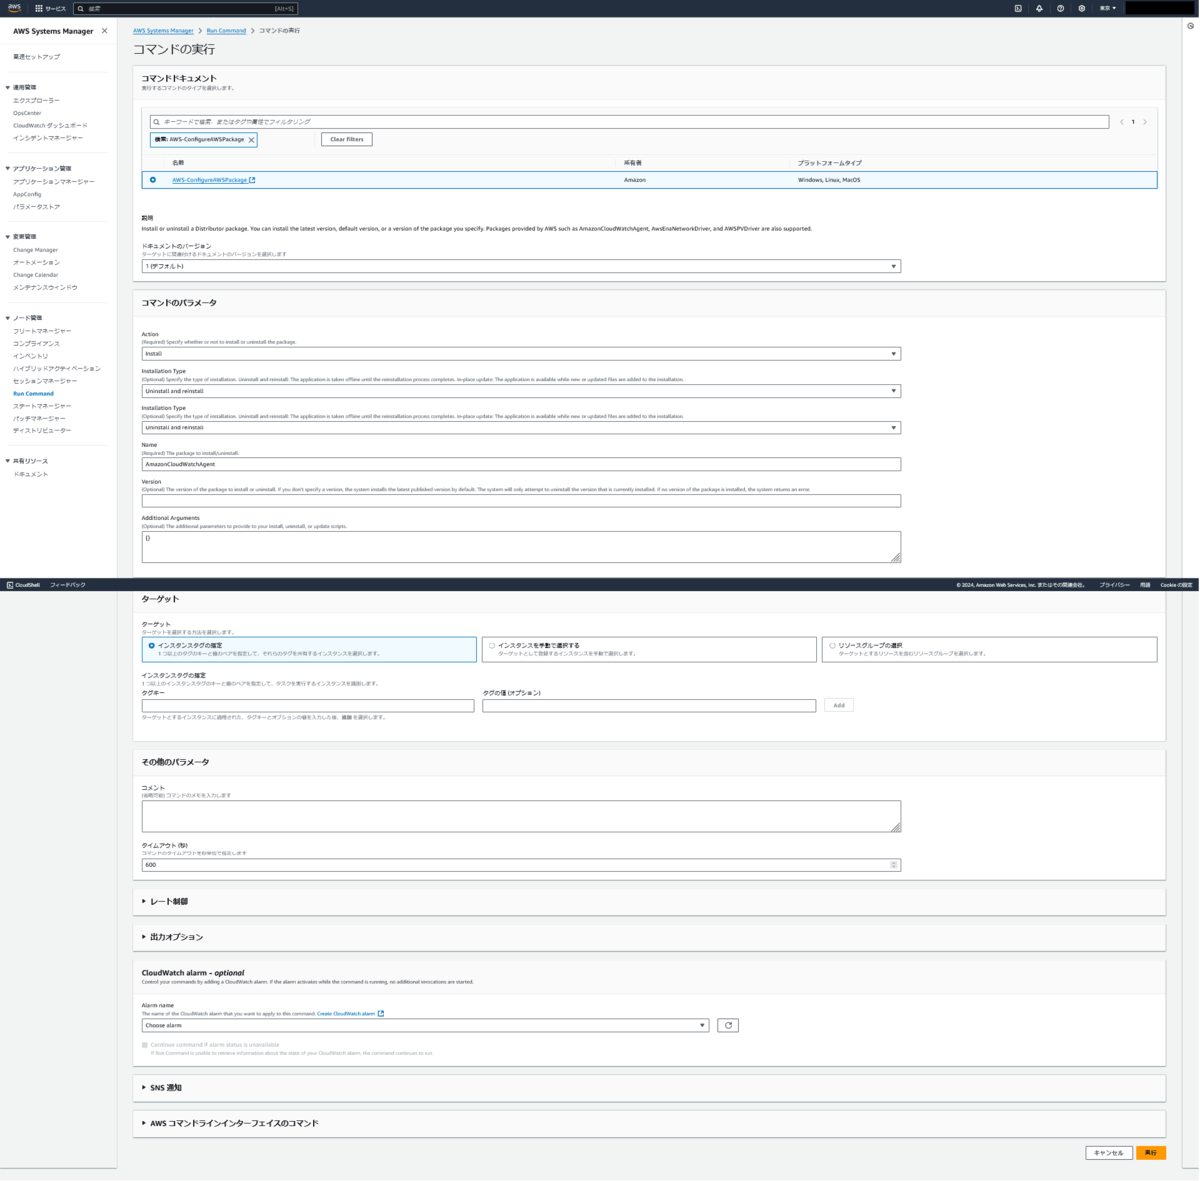Open the help menu icon in the header
The width and height of the screenshot is (1200, 1181).
click(x=1060, y=7)
